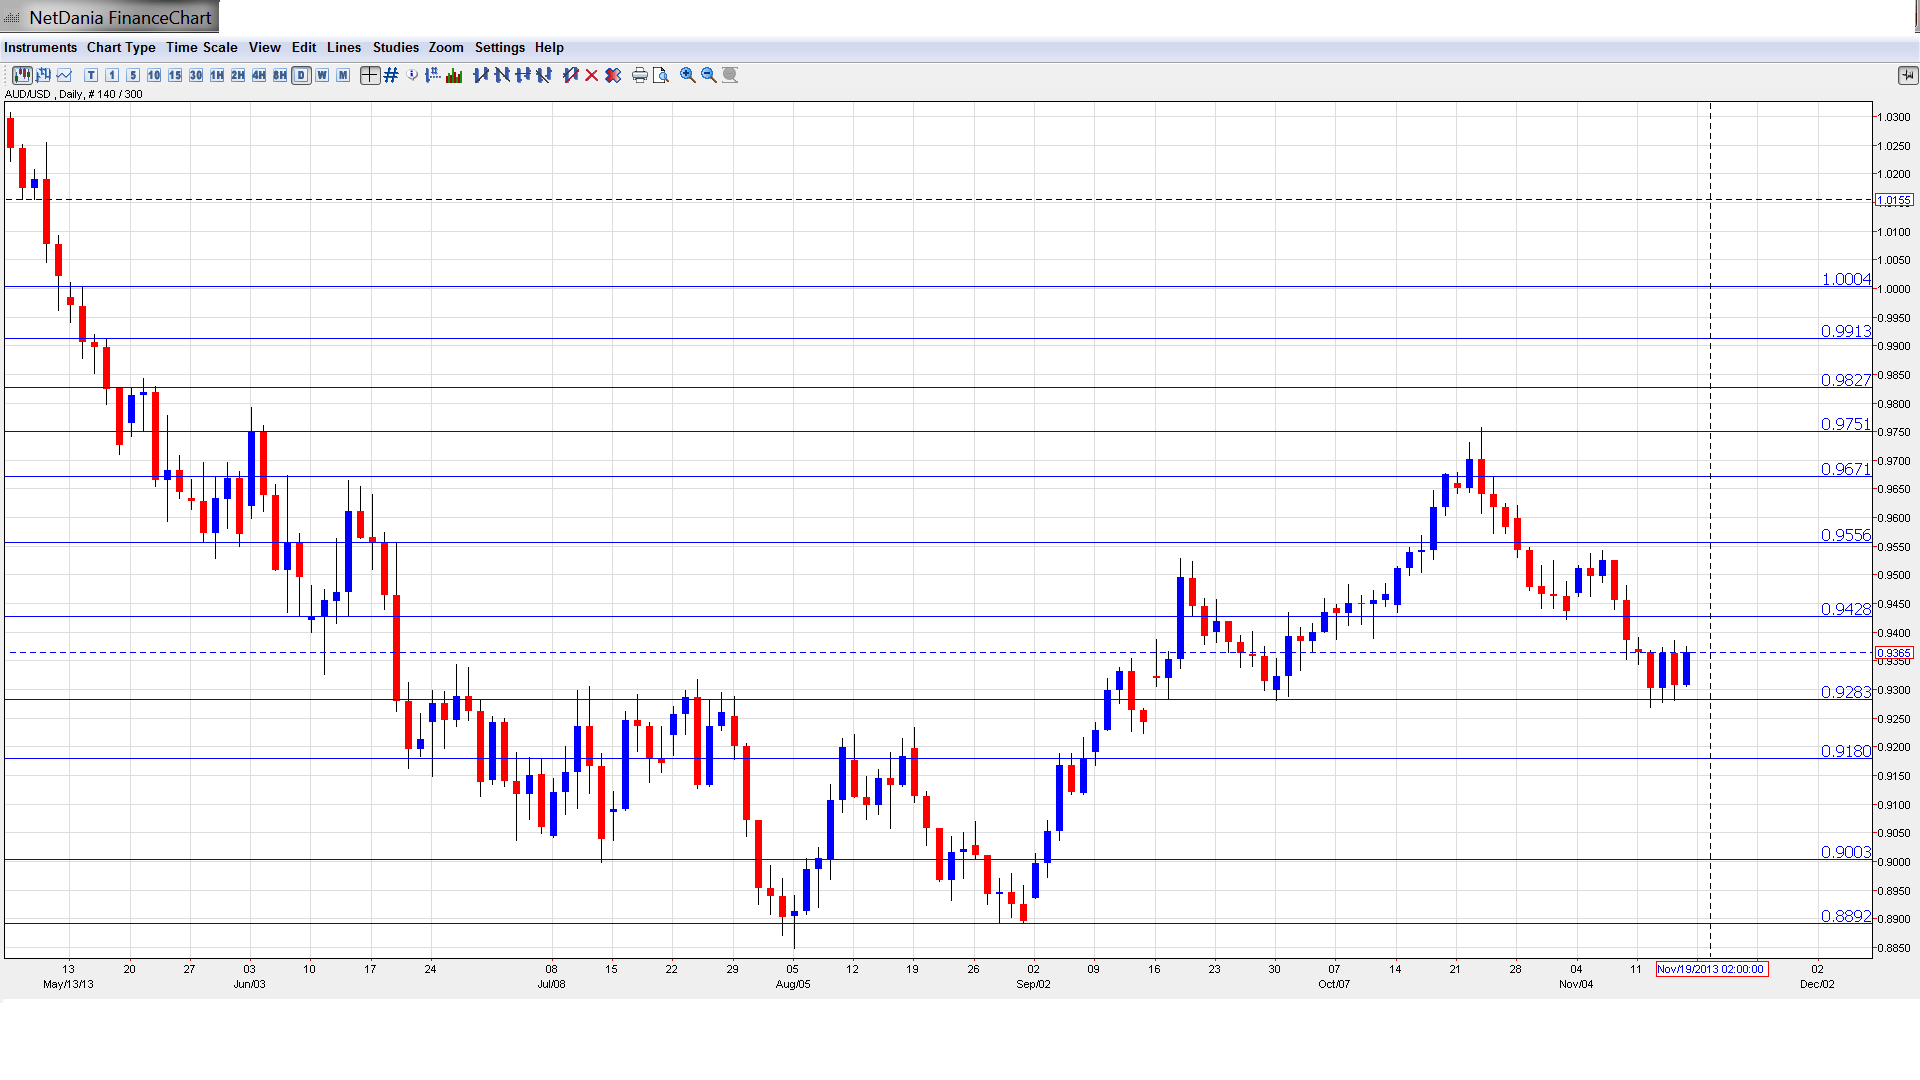Click the panel toggle button at top right

(1907, 75)
